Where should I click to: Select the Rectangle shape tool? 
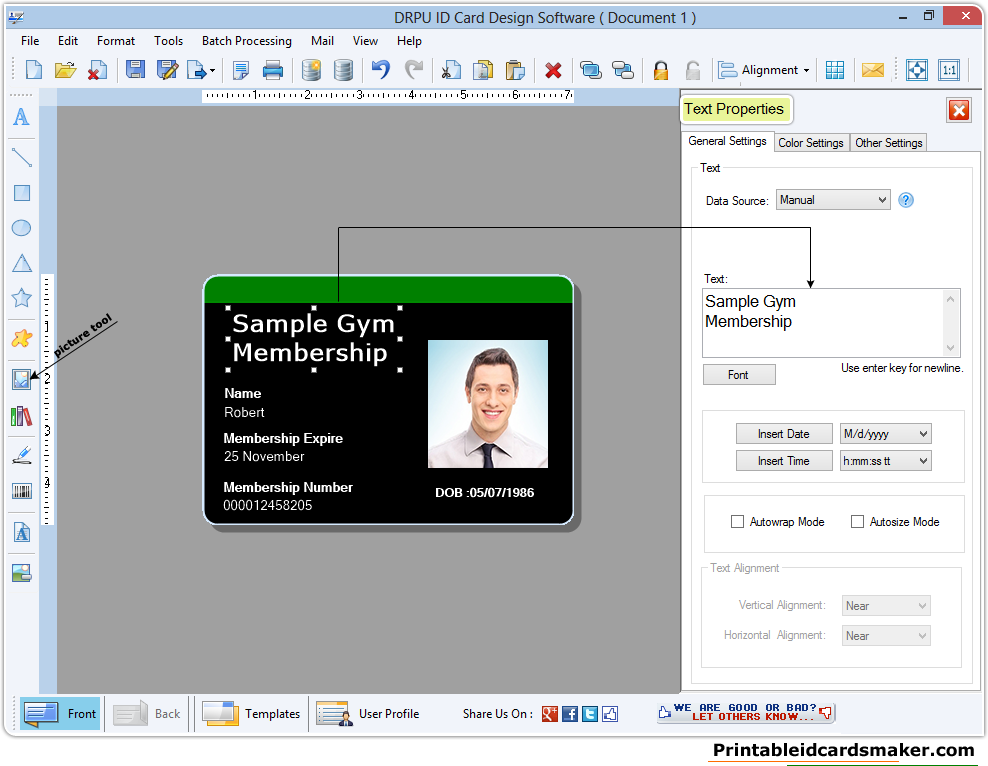tap(22, 193)
